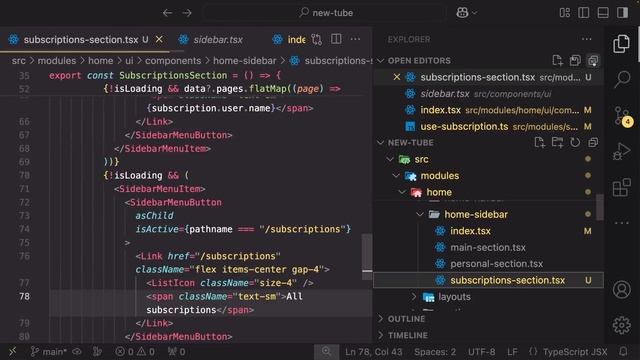
Task: Toggle the secondary side bar
Action: pos(622,13)
